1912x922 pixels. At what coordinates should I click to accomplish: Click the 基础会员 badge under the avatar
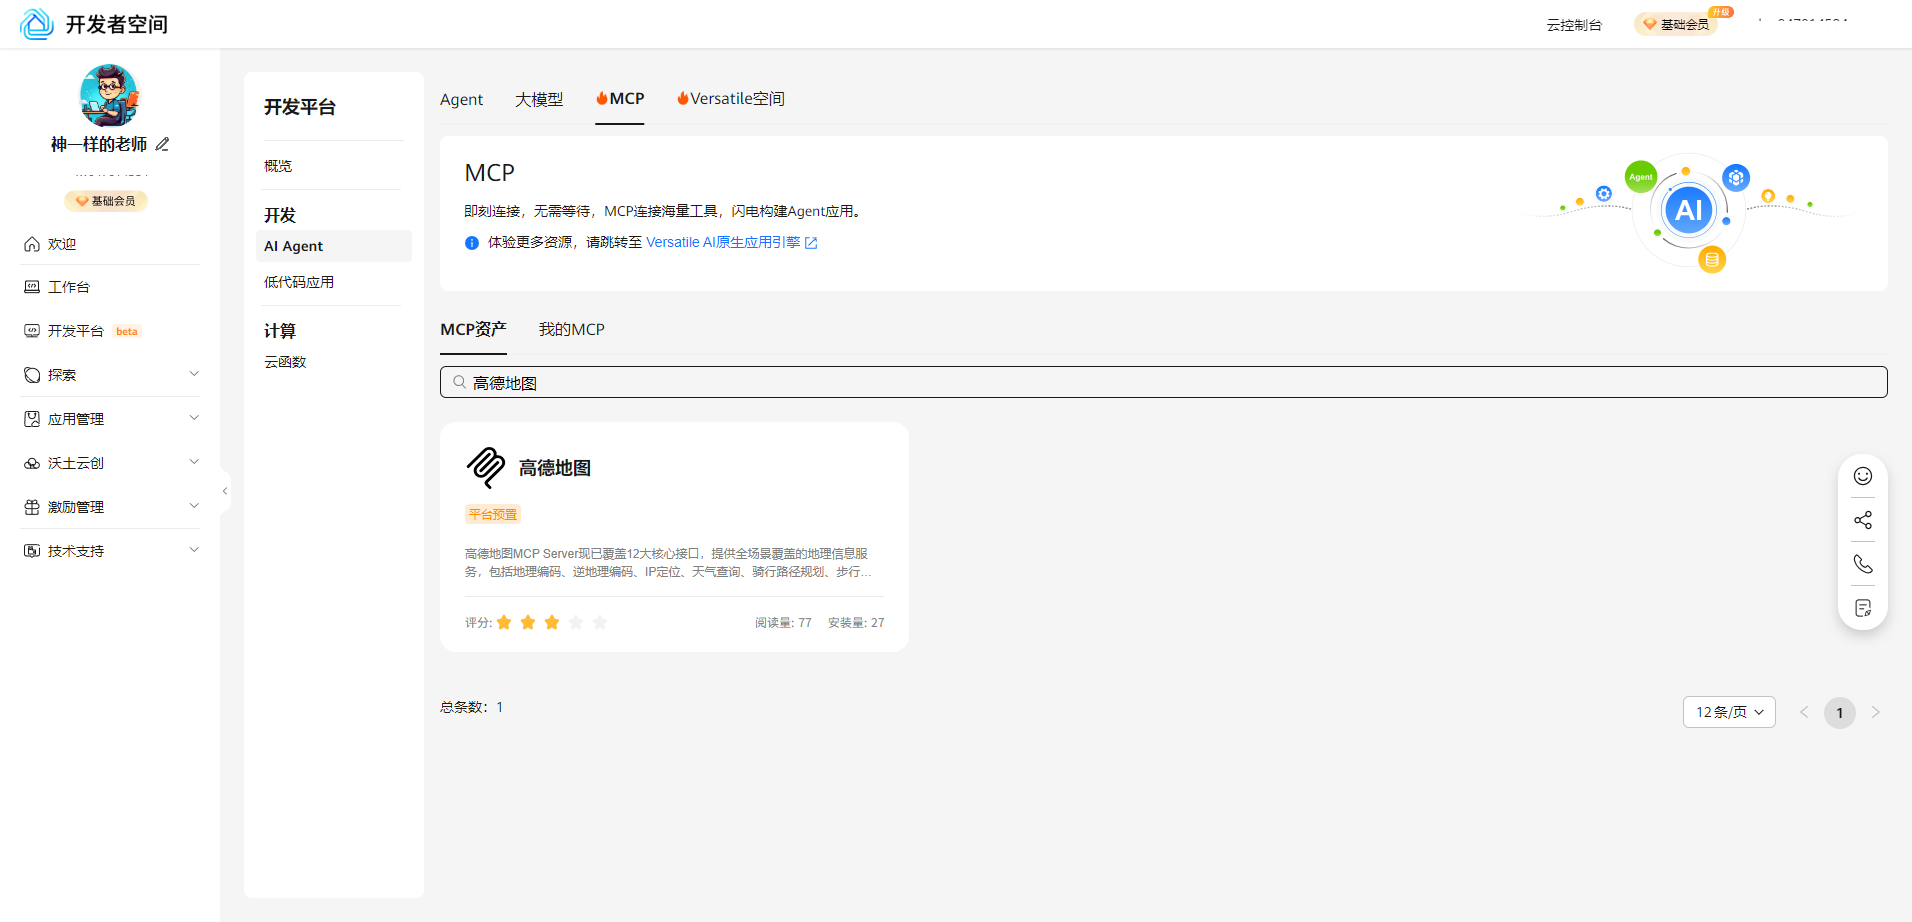point(106,201)
